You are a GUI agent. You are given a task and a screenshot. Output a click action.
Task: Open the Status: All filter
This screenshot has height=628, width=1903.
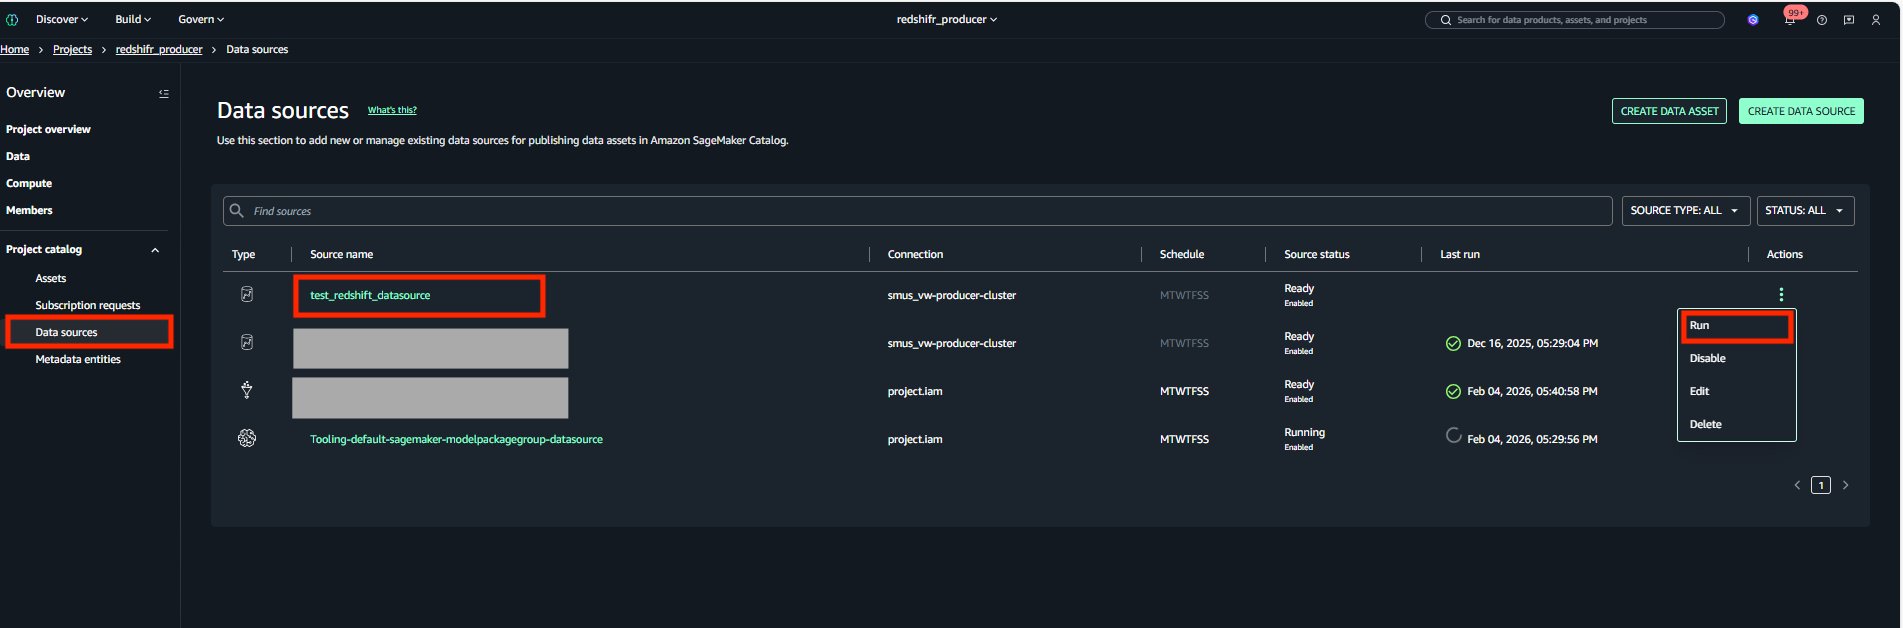1806,211
